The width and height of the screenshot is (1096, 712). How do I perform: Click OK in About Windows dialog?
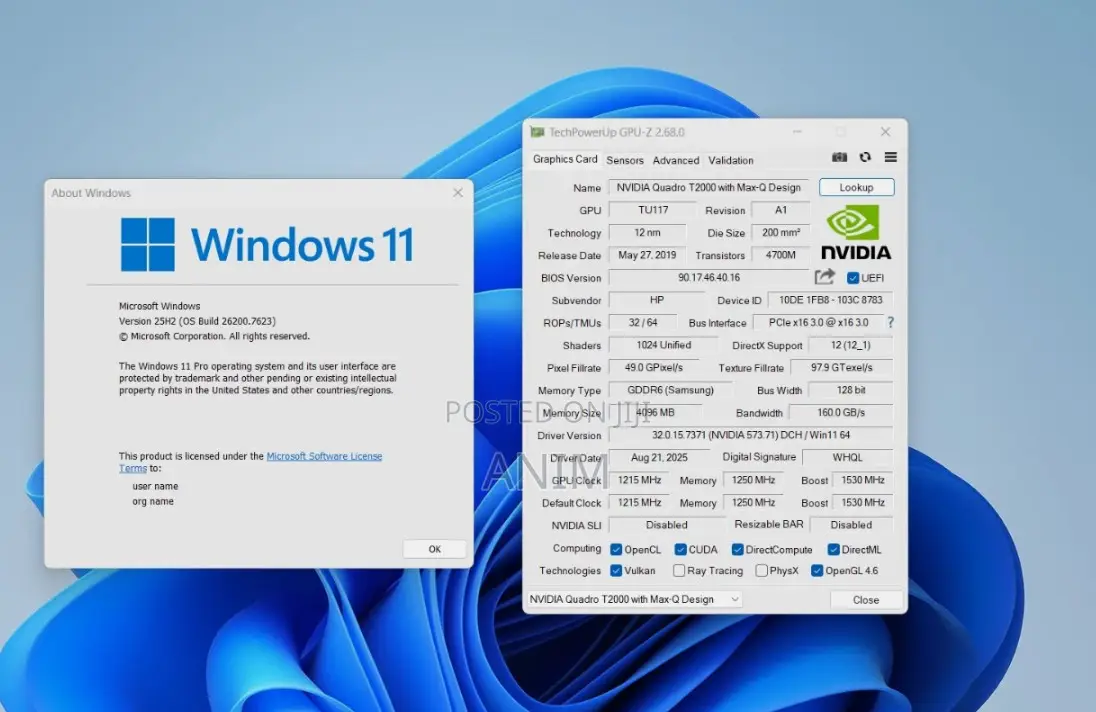(x=435, y=549)
